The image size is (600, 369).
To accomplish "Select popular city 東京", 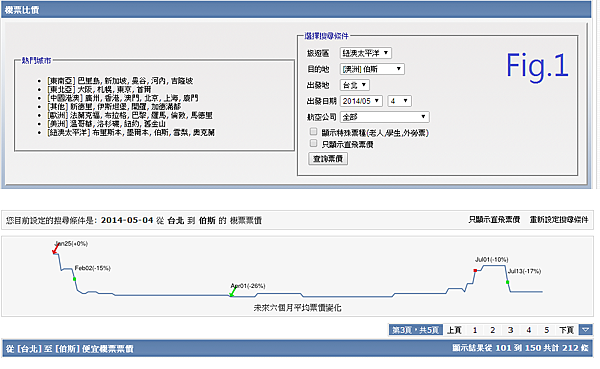I will point(124,89).
